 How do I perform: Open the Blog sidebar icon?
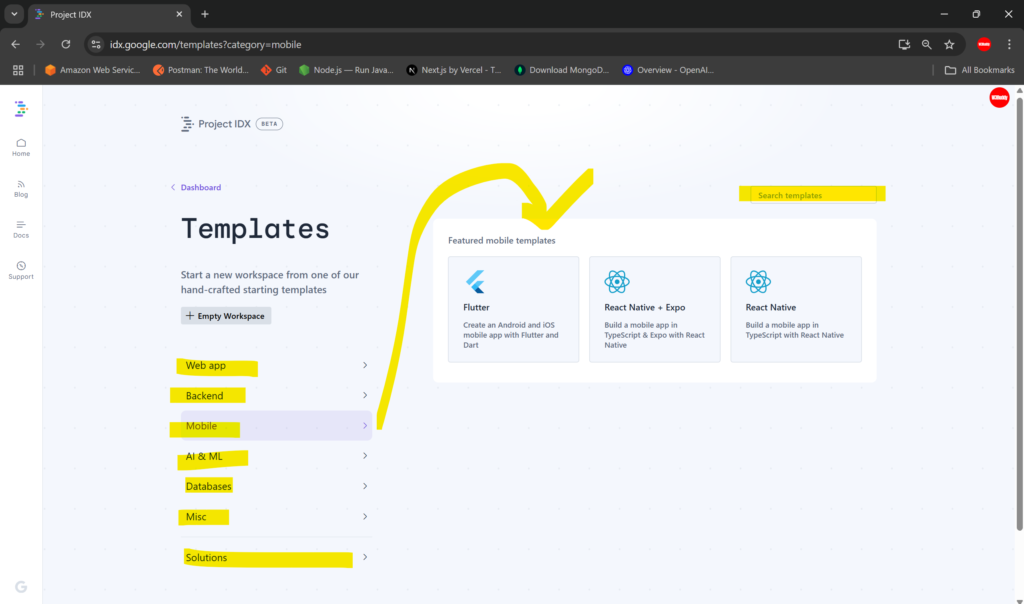(x=21, y=189)
